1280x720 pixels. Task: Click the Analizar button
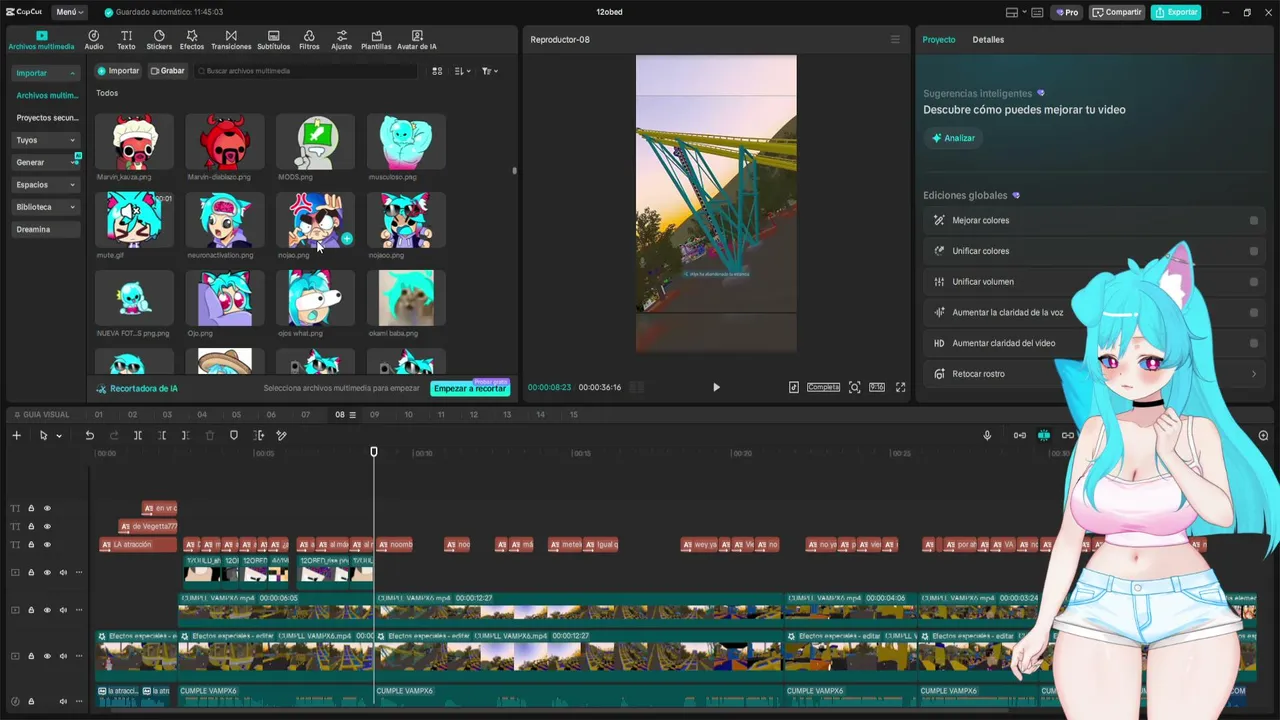[953, 138]
